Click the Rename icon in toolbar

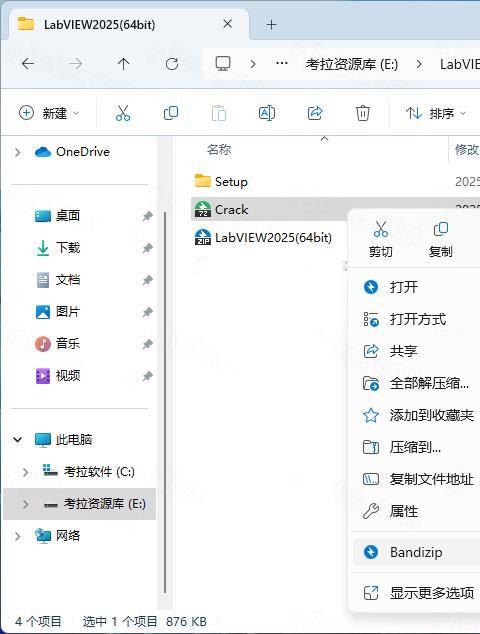click(266, 113)
